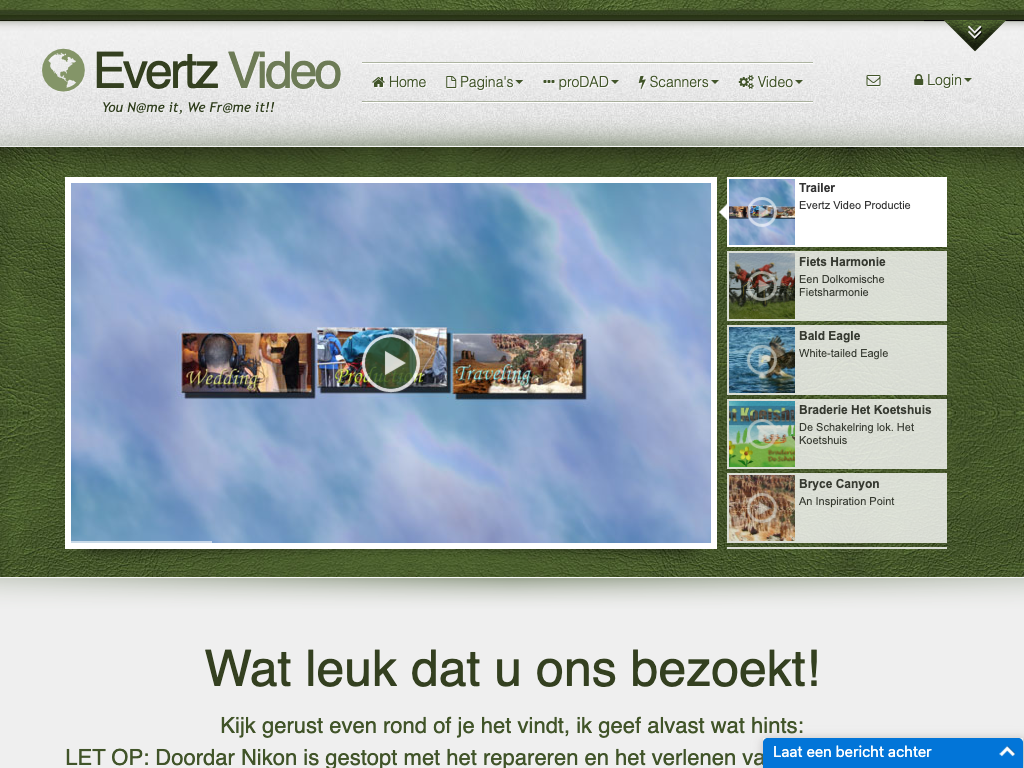Open the Login dropdown
Screen dimensions: 1024x768
click(x=942, y=80)
